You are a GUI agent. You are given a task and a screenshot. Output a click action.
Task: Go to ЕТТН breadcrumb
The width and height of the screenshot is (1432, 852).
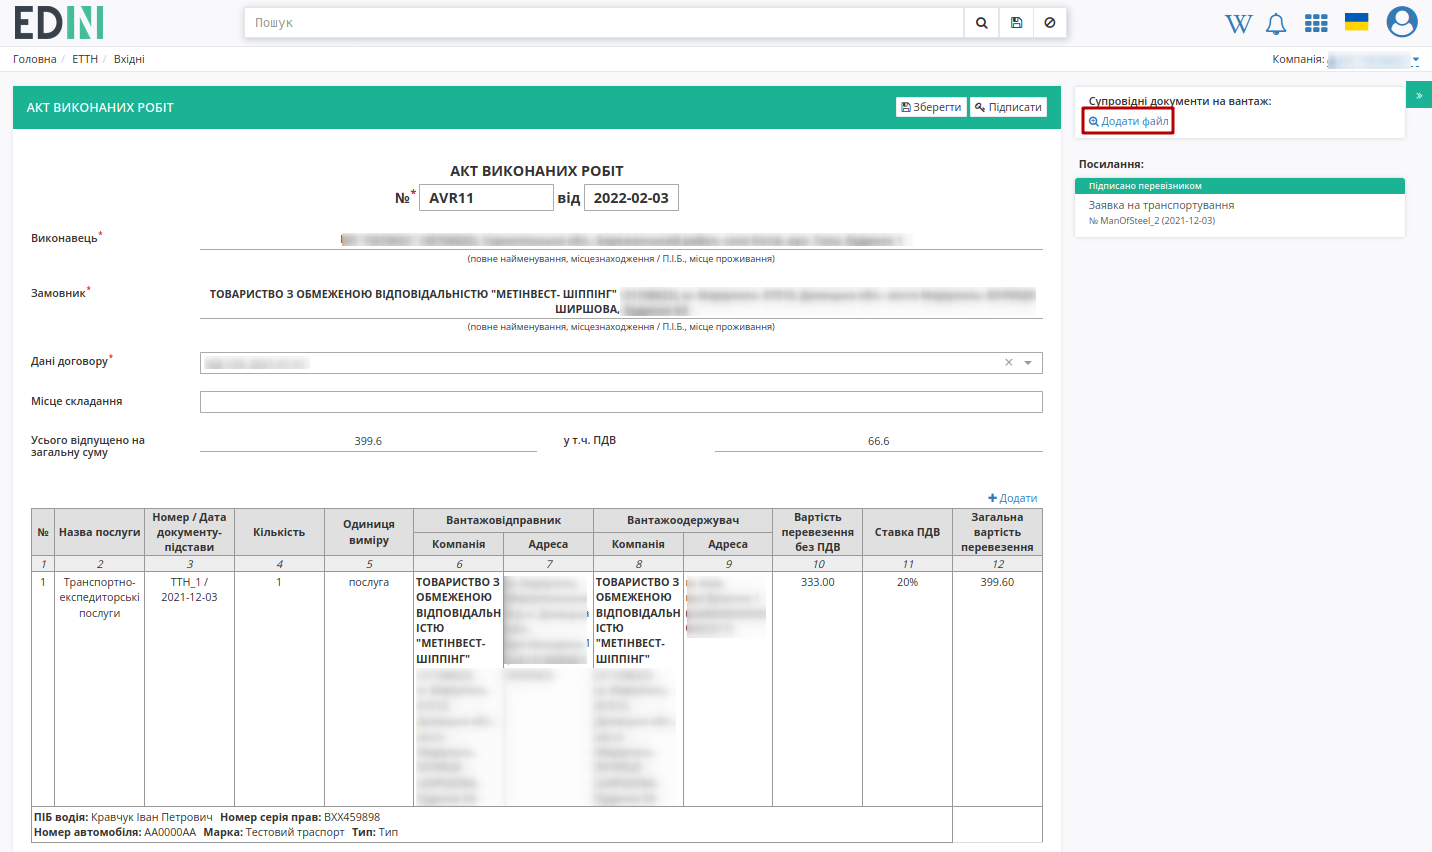(85, 59)
